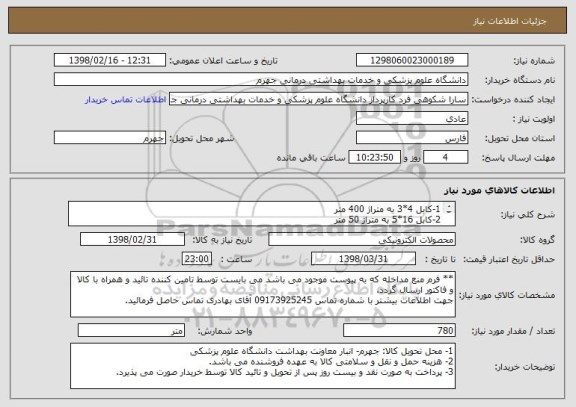
Task: Click the استان محل تحویل field showing فارس
Action: [x=412, y=138]
